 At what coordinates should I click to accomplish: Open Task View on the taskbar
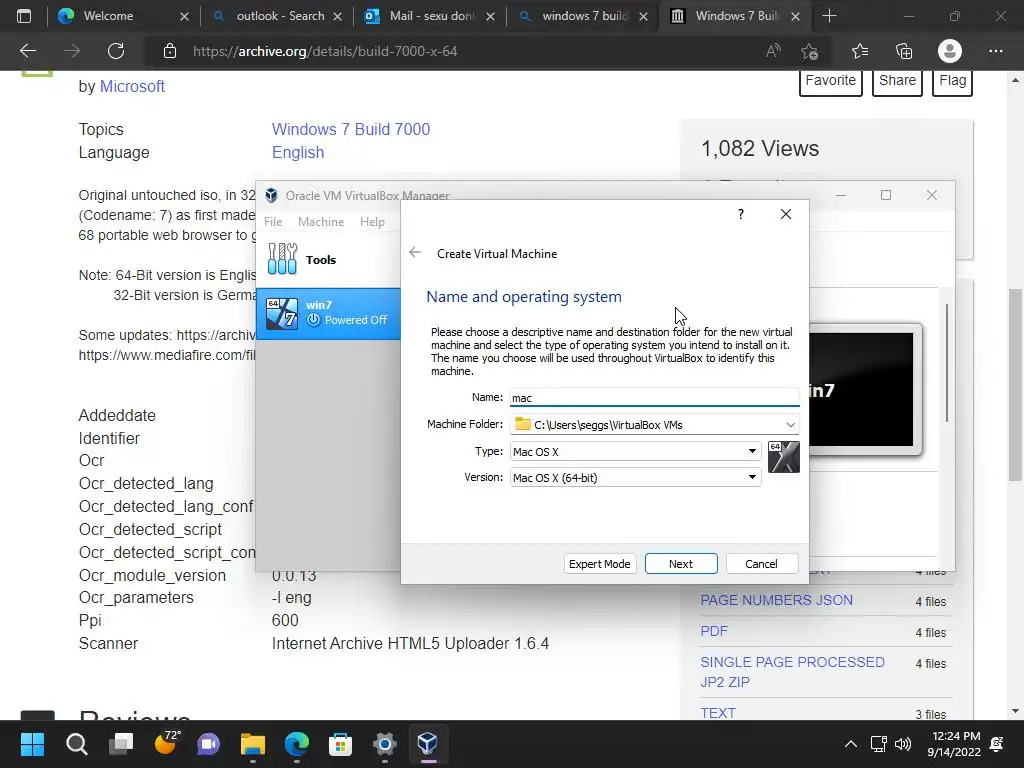click(121, 744)
